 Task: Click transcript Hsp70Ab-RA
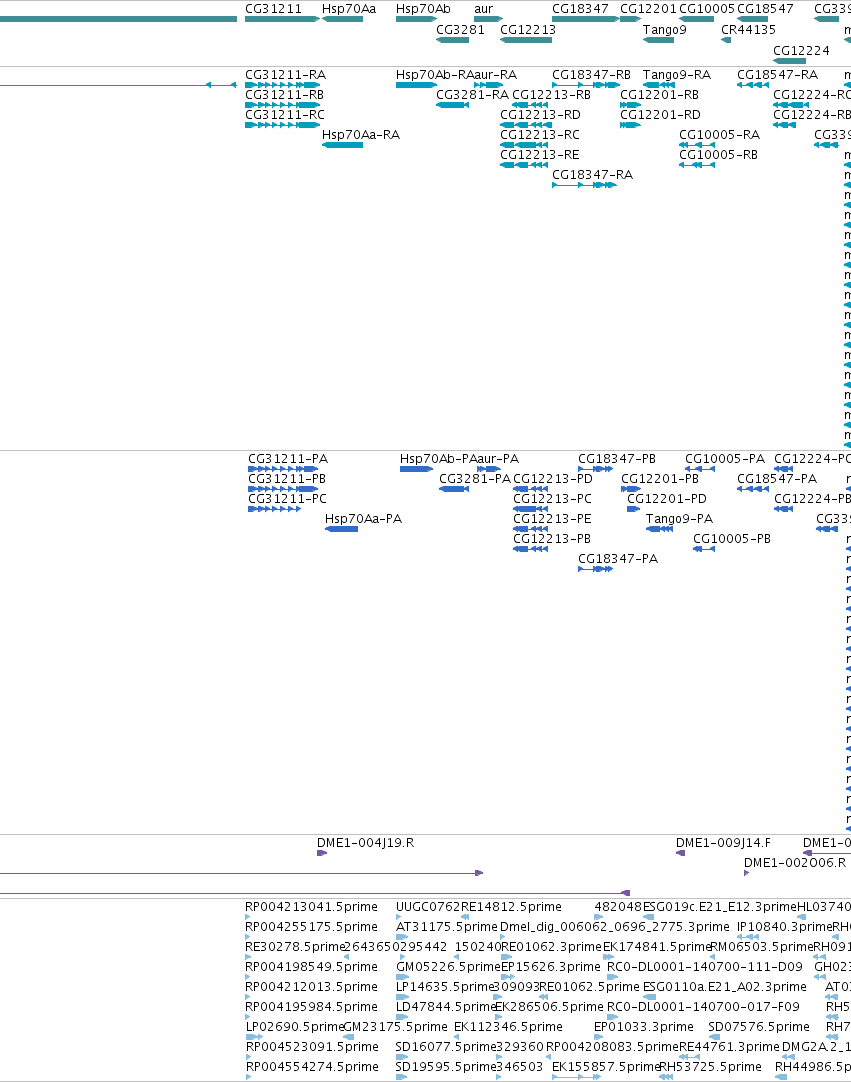(x=435, y=75)
